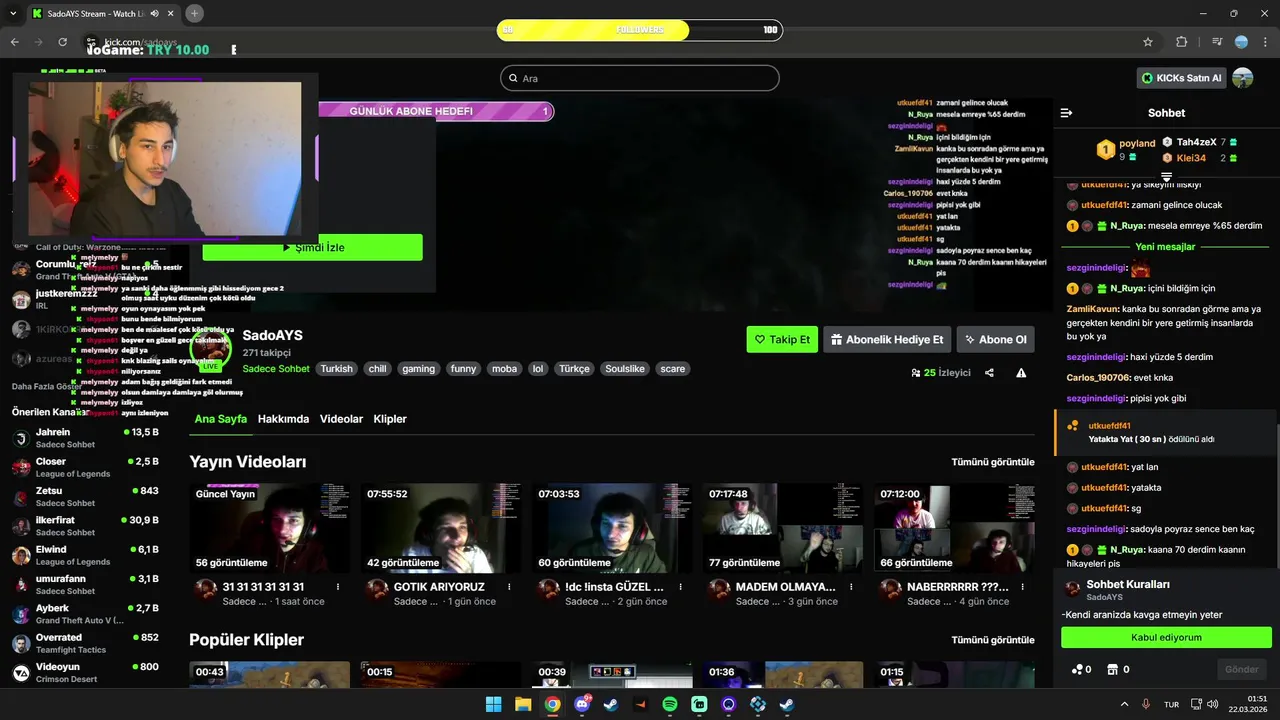Show hidden system tray icons
This screenshot has height=720, width=1280.
(1124, 704)
